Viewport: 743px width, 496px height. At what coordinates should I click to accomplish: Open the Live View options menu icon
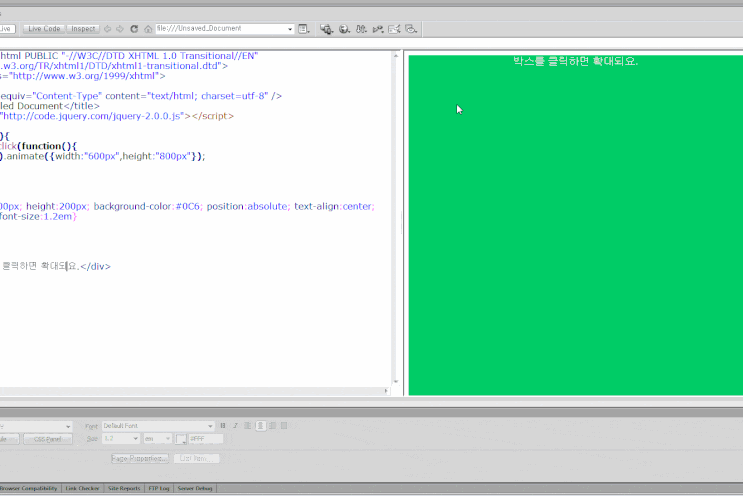click(x=304, y=29)
